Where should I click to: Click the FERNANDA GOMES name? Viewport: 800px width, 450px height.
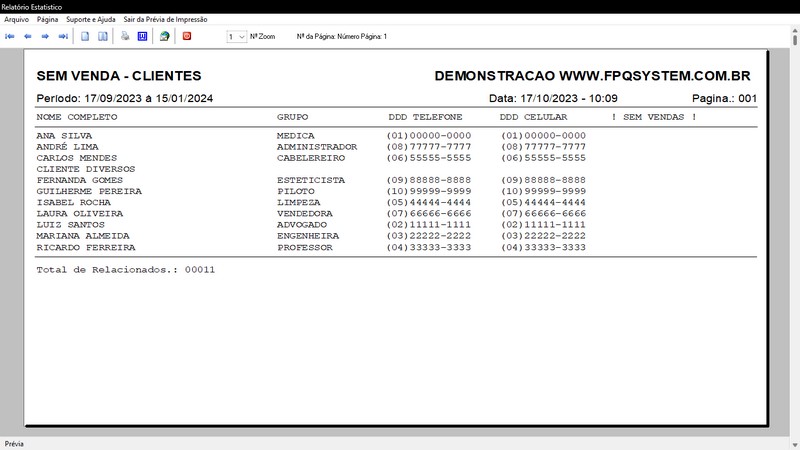pyautogui.click(x=80, y=180)
